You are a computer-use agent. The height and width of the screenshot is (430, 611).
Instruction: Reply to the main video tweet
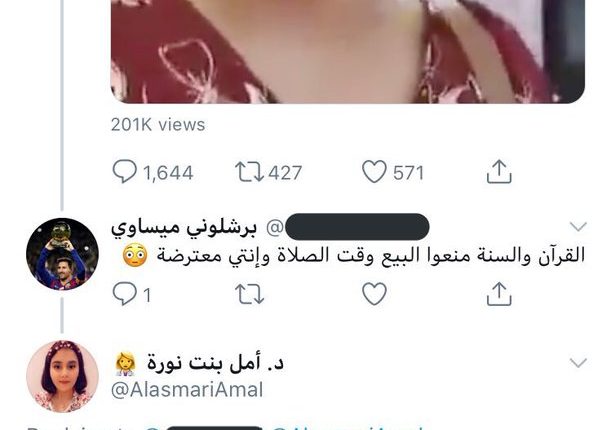125,172
